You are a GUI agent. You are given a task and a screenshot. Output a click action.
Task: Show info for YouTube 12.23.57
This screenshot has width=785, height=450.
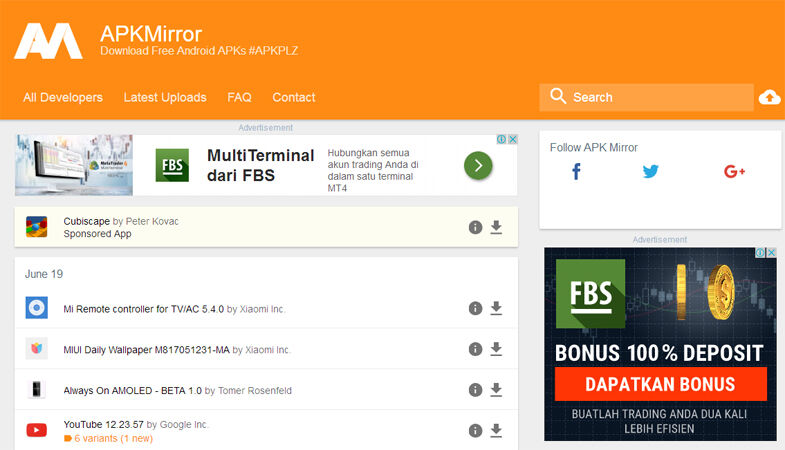click(475, 431)
